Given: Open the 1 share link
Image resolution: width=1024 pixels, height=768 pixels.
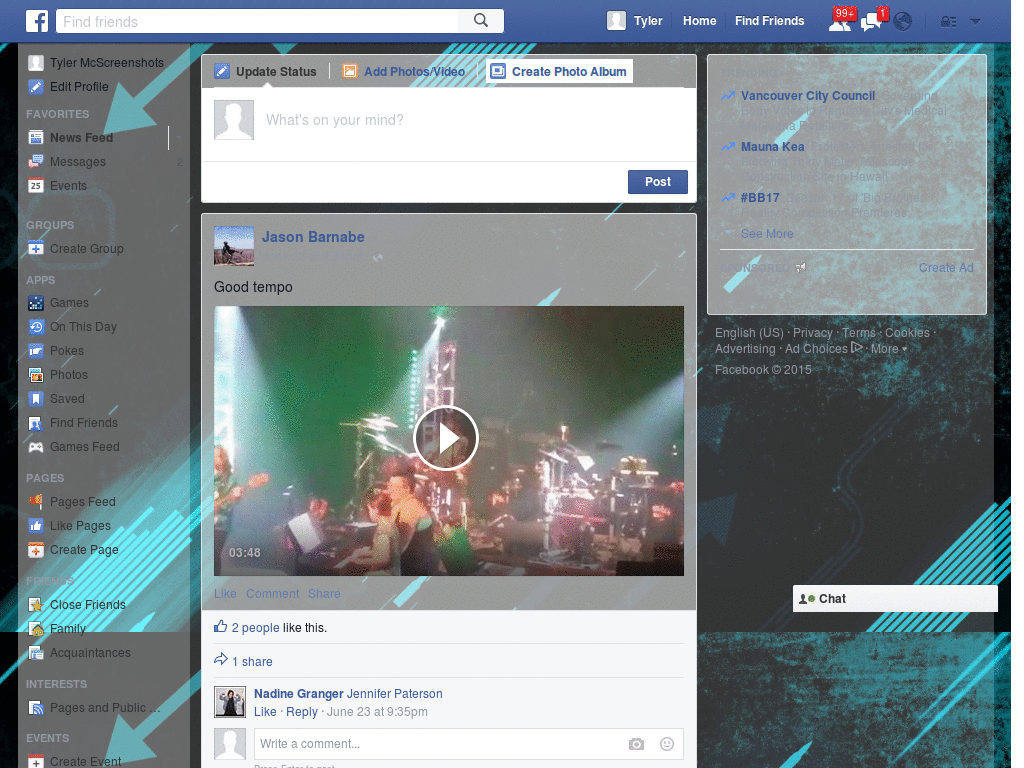Looking at the screenshot, I should tap(252, 662).
